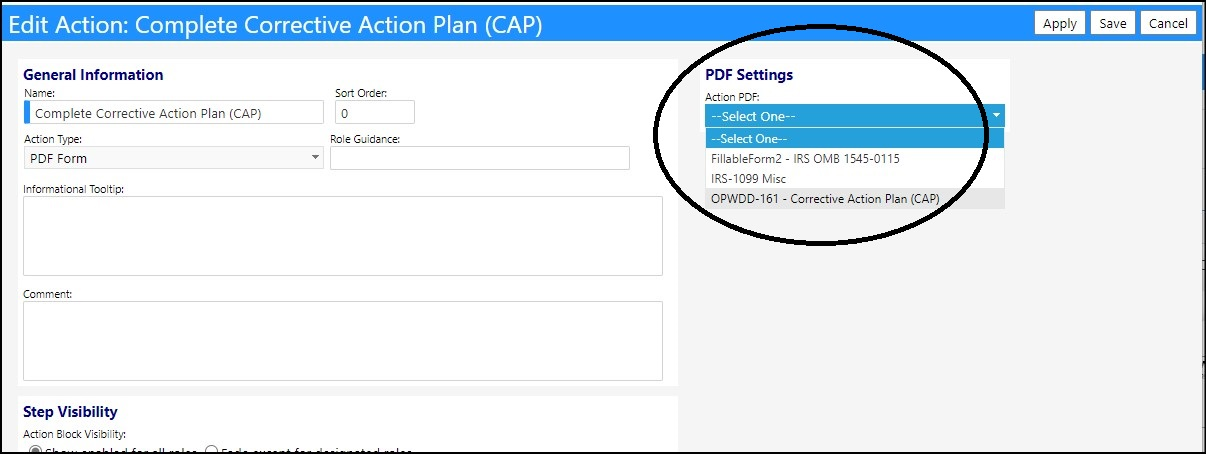Click inside the Informational Tooltip text area
The image size is (1206, 454).
[x=343, y=236]
